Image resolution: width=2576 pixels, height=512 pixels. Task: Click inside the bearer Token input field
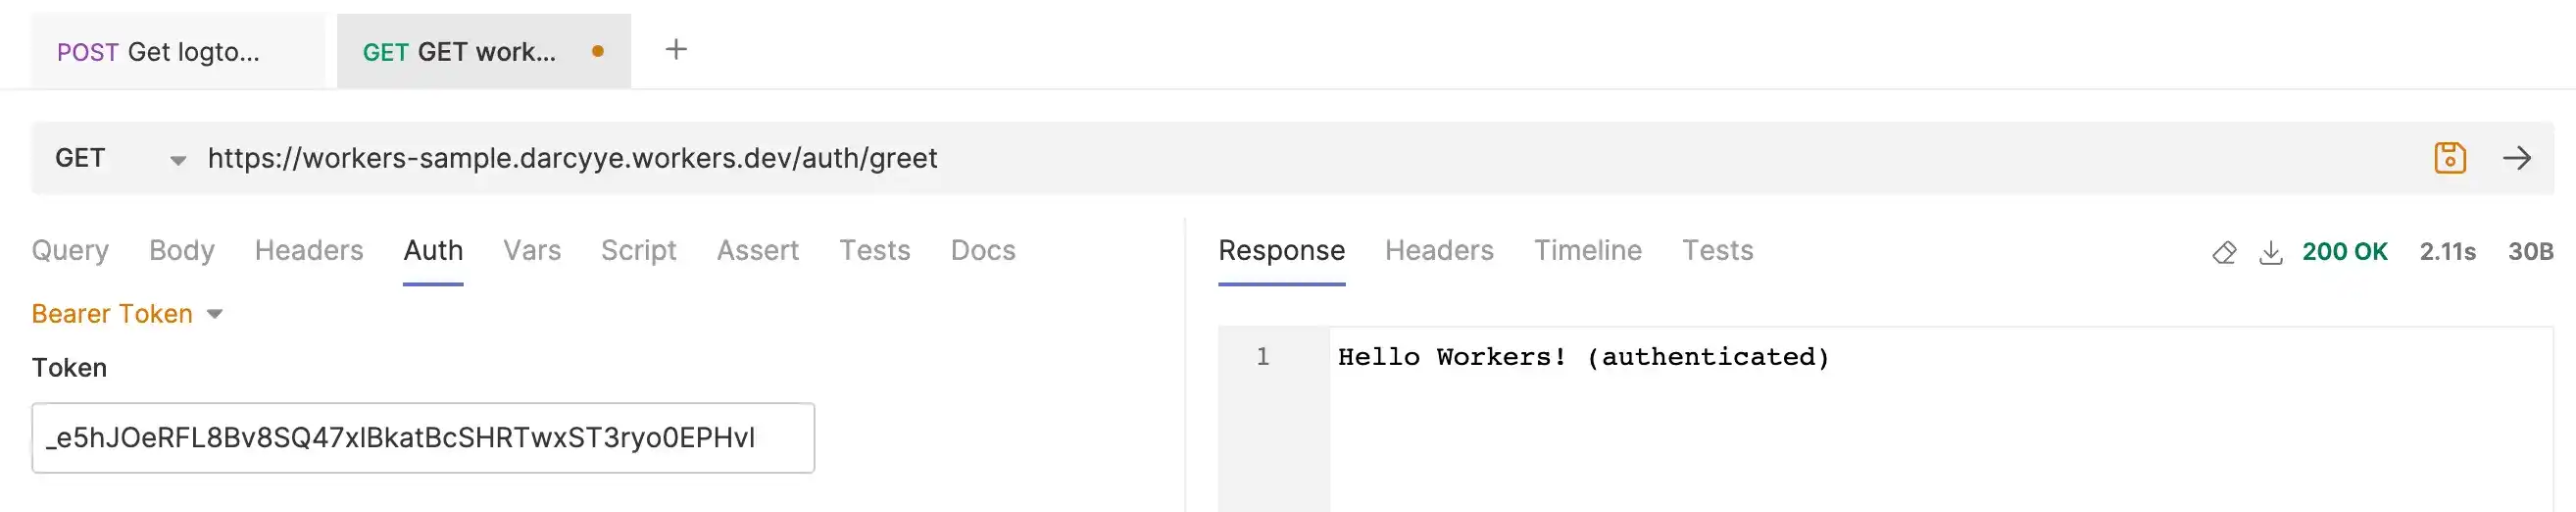click(423, 438)
